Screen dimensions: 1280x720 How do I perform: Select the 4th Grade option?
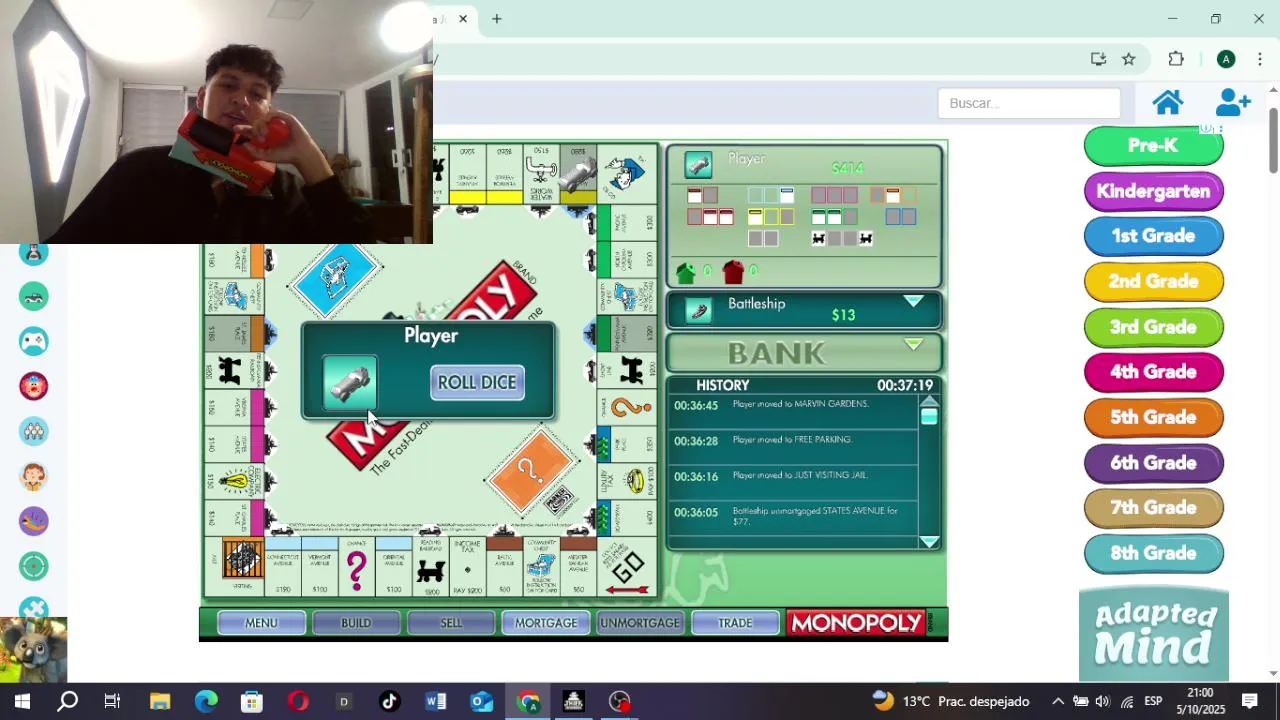click(1153, 372)
